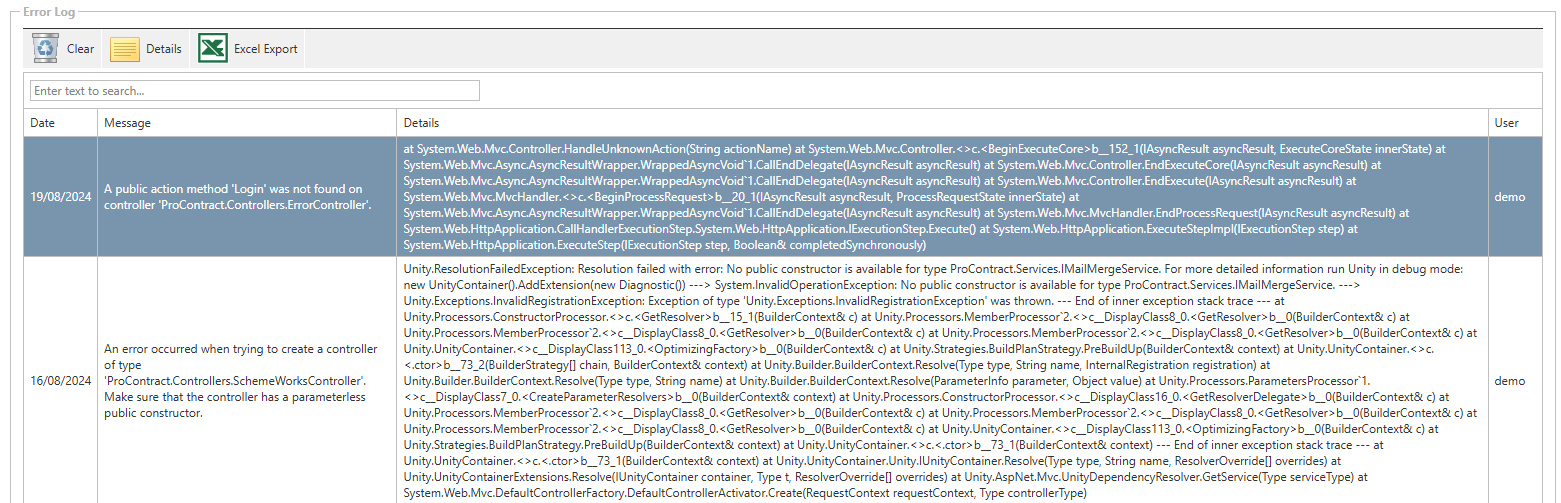Select the Excel Export text label

(265, 49)
